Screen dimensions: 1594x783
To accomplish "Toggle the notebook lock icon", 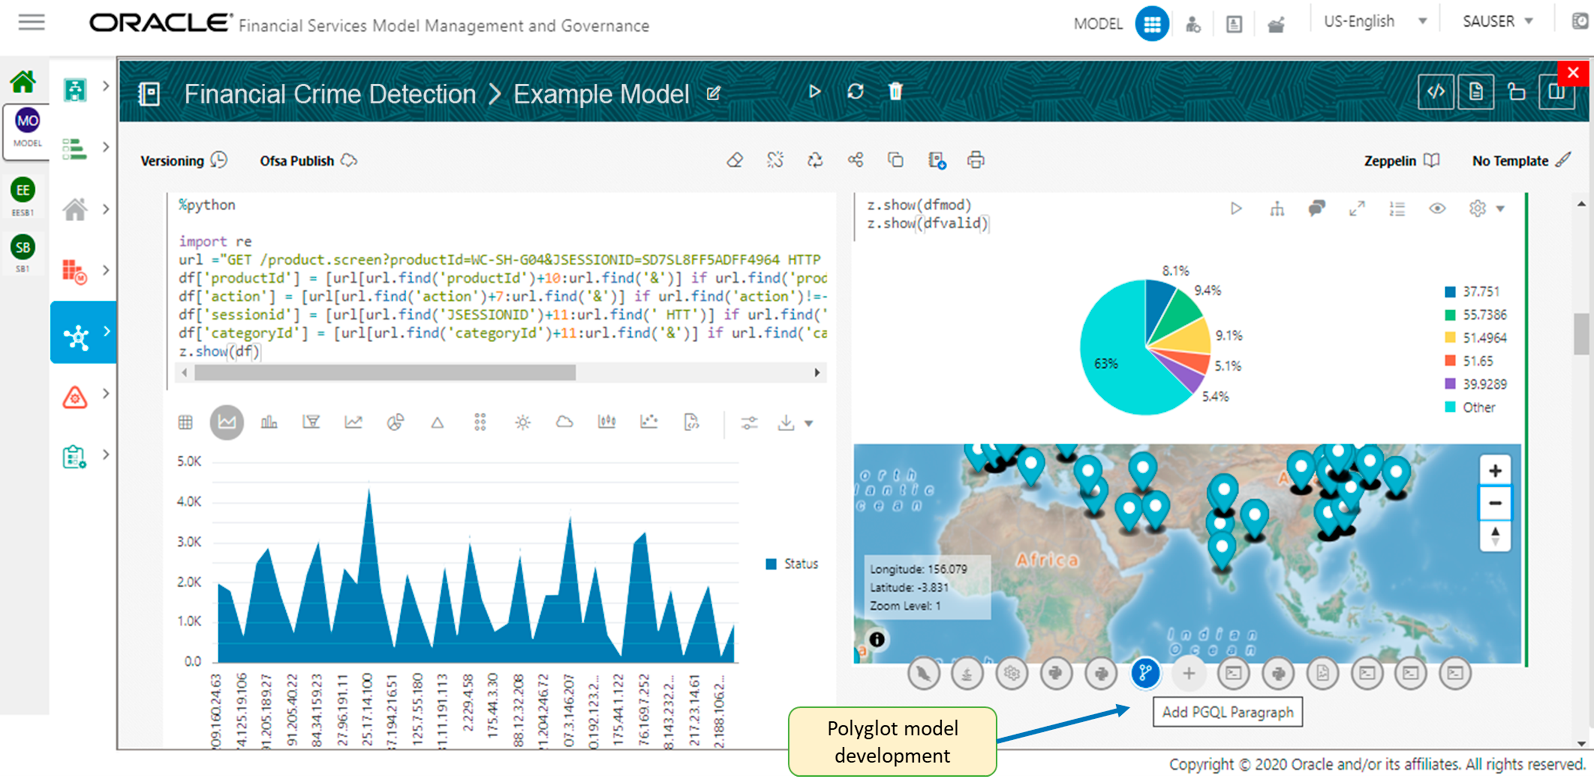I will pos(1516,92).
